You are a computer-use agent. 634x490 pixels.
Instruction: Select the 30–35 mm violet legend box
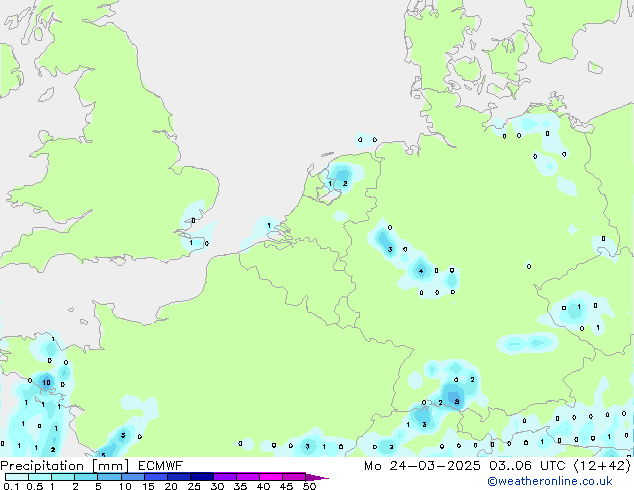click(x=224, y=477)
